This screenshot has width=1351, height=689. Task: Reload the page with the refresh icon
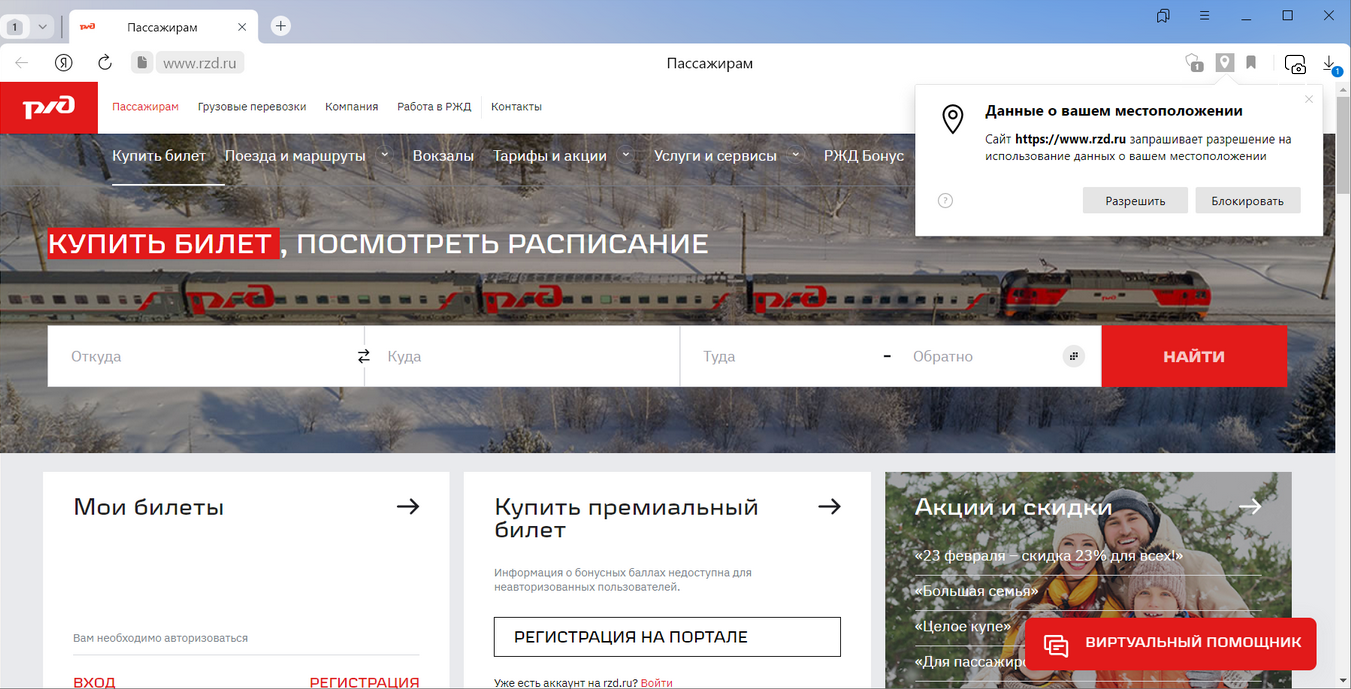click(x=105, y=63)
